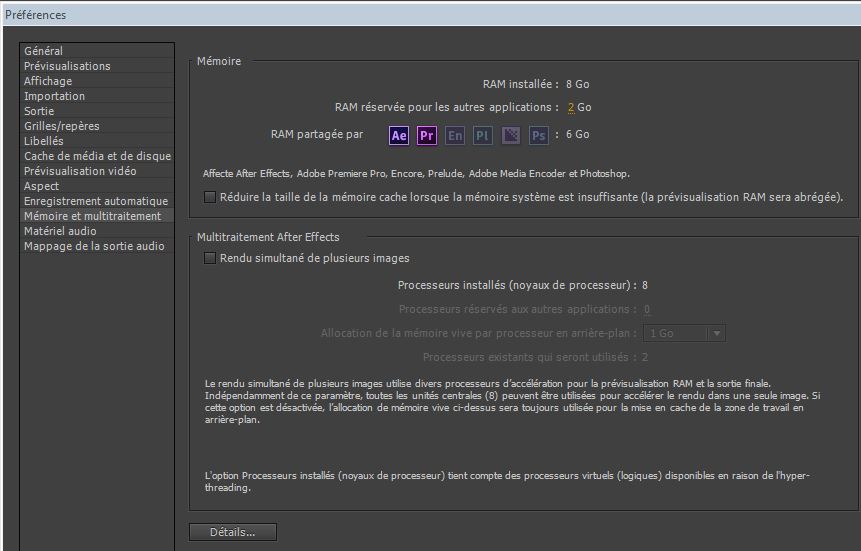
Task: Switch to "Matériel audio" preferences
Action: pyautogui.click(x=61, y=231)
